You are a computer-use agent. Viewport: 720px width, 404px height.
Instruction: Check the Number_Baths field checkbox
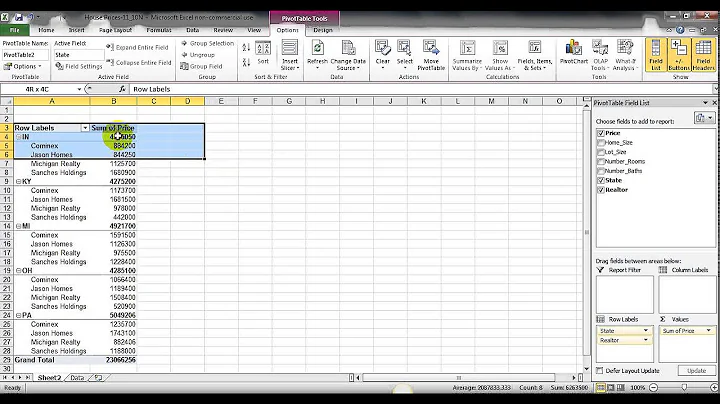point(601,171)
